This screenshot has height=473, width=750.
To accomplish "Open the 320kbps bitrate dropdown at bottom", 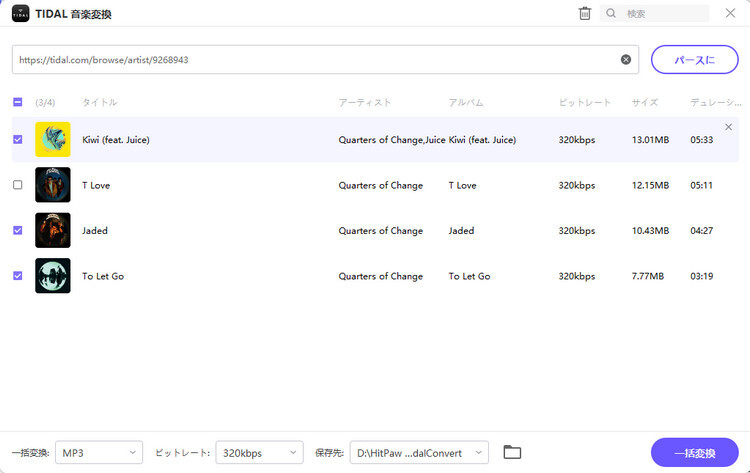I will pyautogui.click(x=259, y=452).
